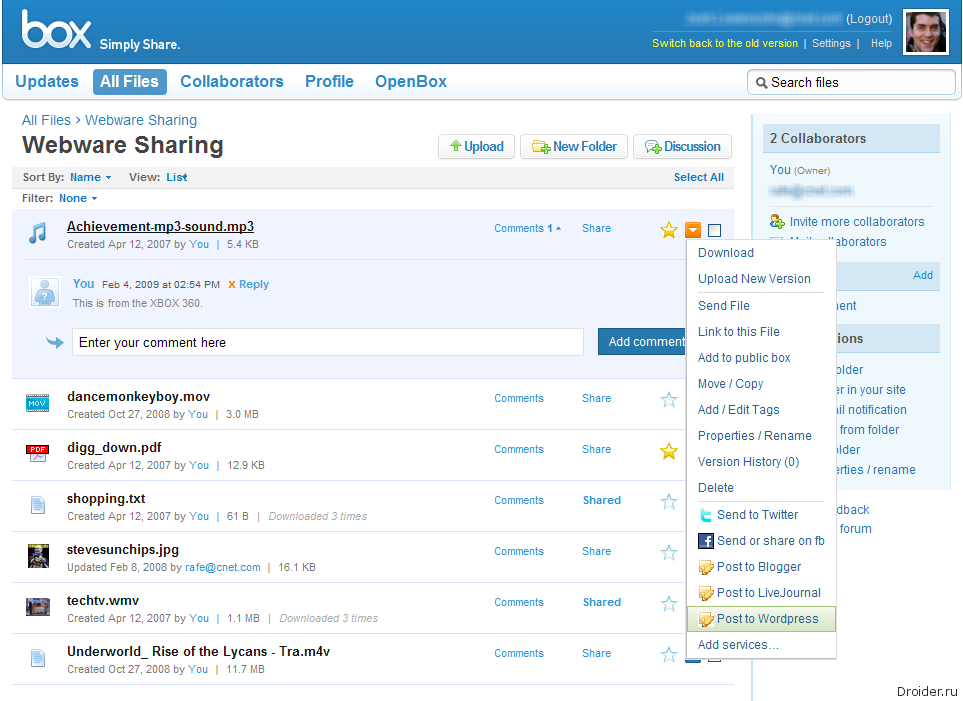Click the user profile photo in header
The height and width of the screenshot is (701, 963).
(925, 32)
